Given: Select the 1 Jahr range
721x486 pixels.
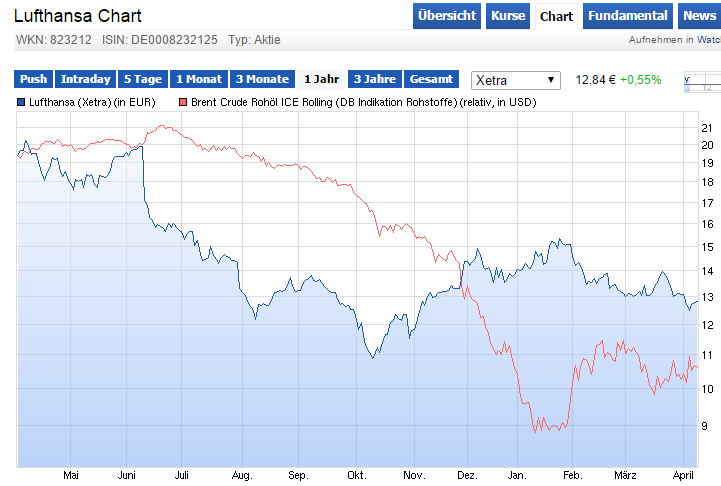Looking at the screenshot, I should click(321, 79).
